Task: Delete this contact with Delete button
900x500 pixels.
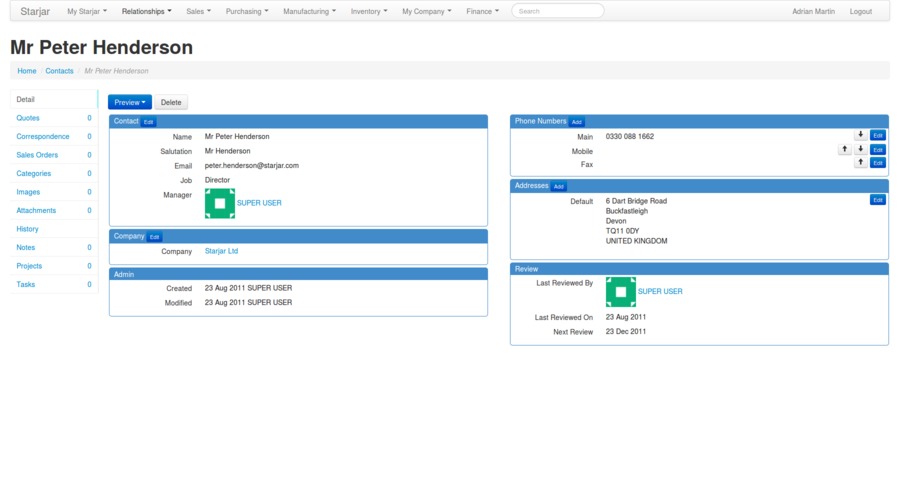Action: click(171, 102)
